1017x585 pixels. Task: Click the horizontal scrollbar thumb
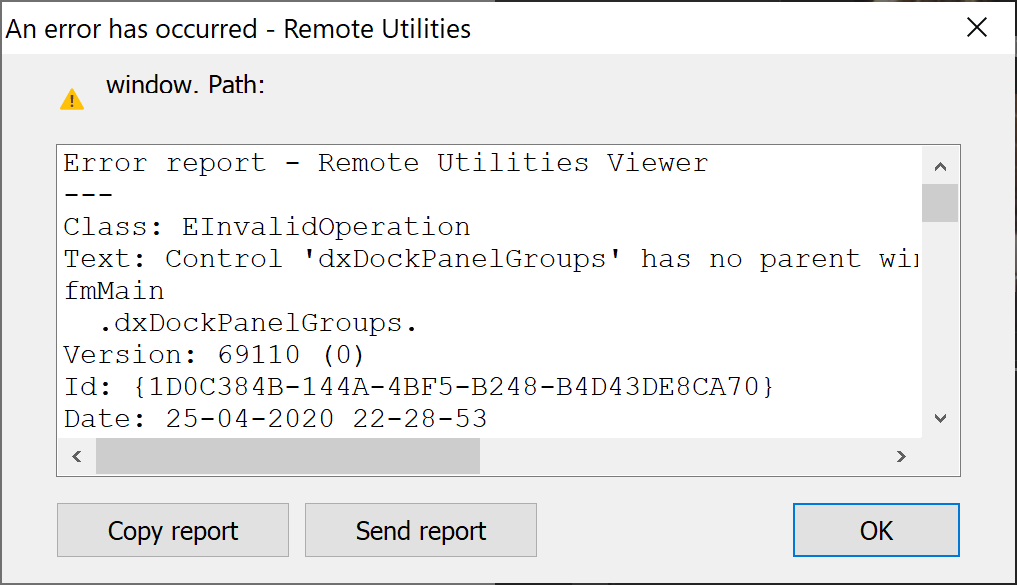click(288, 456)
